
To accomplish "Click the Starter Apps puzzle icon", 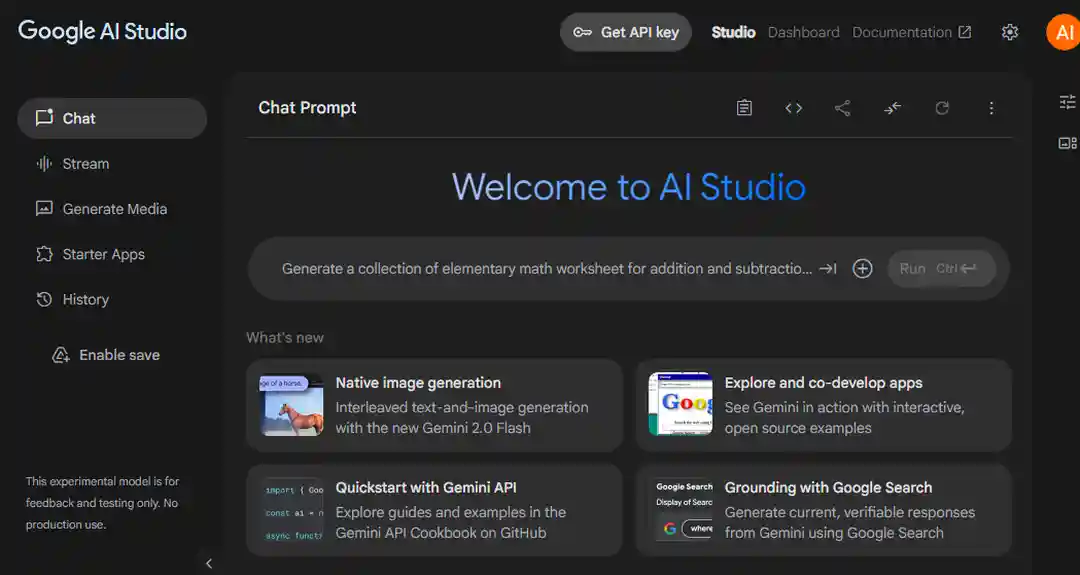I will pyautogui.click(x=44, y=253).
